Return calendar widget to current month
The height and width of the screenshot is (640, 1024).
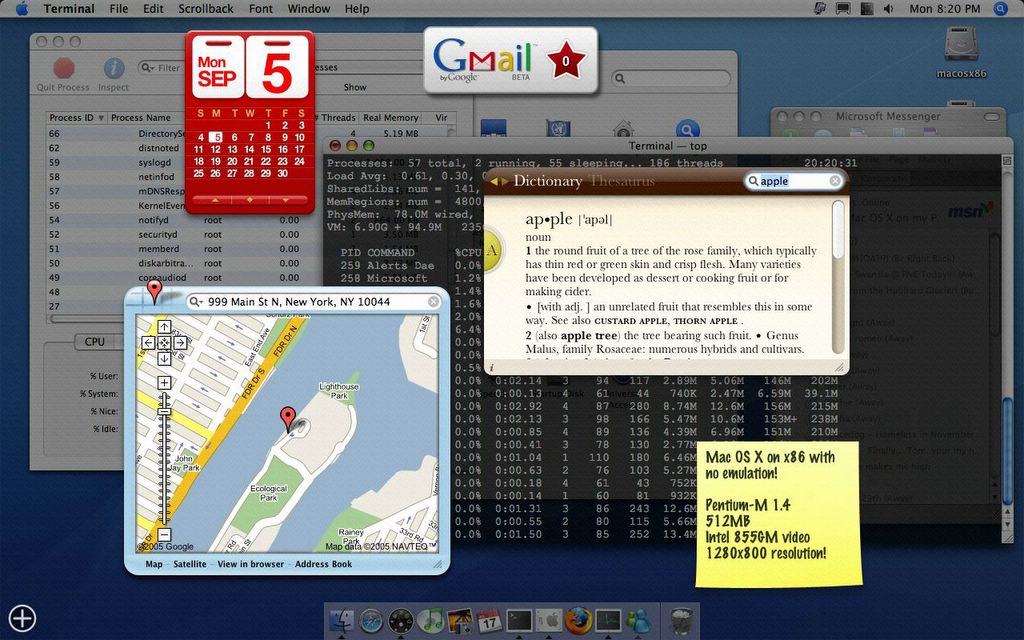[249, 200]
